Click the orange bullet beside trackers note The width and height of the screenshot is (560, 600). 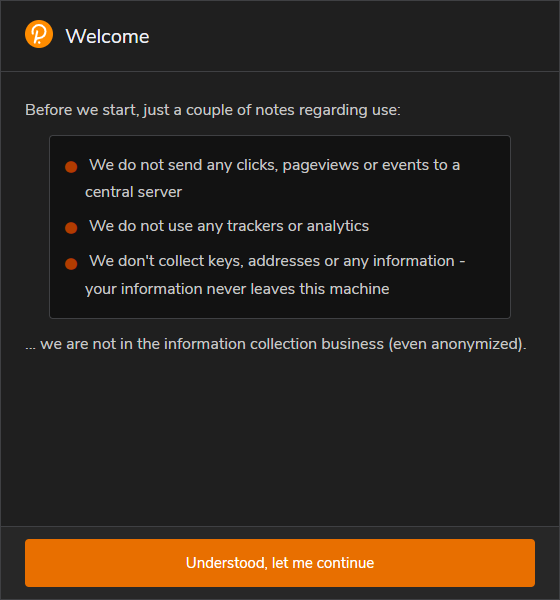click(71, 228)
